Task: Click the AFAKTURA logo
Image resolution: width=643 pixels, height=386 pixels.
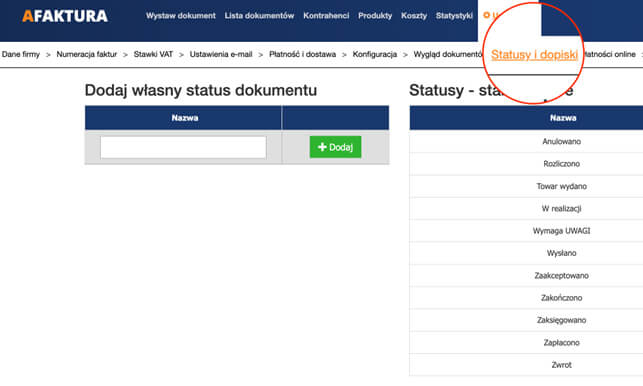Action: [x=65, y=16]
